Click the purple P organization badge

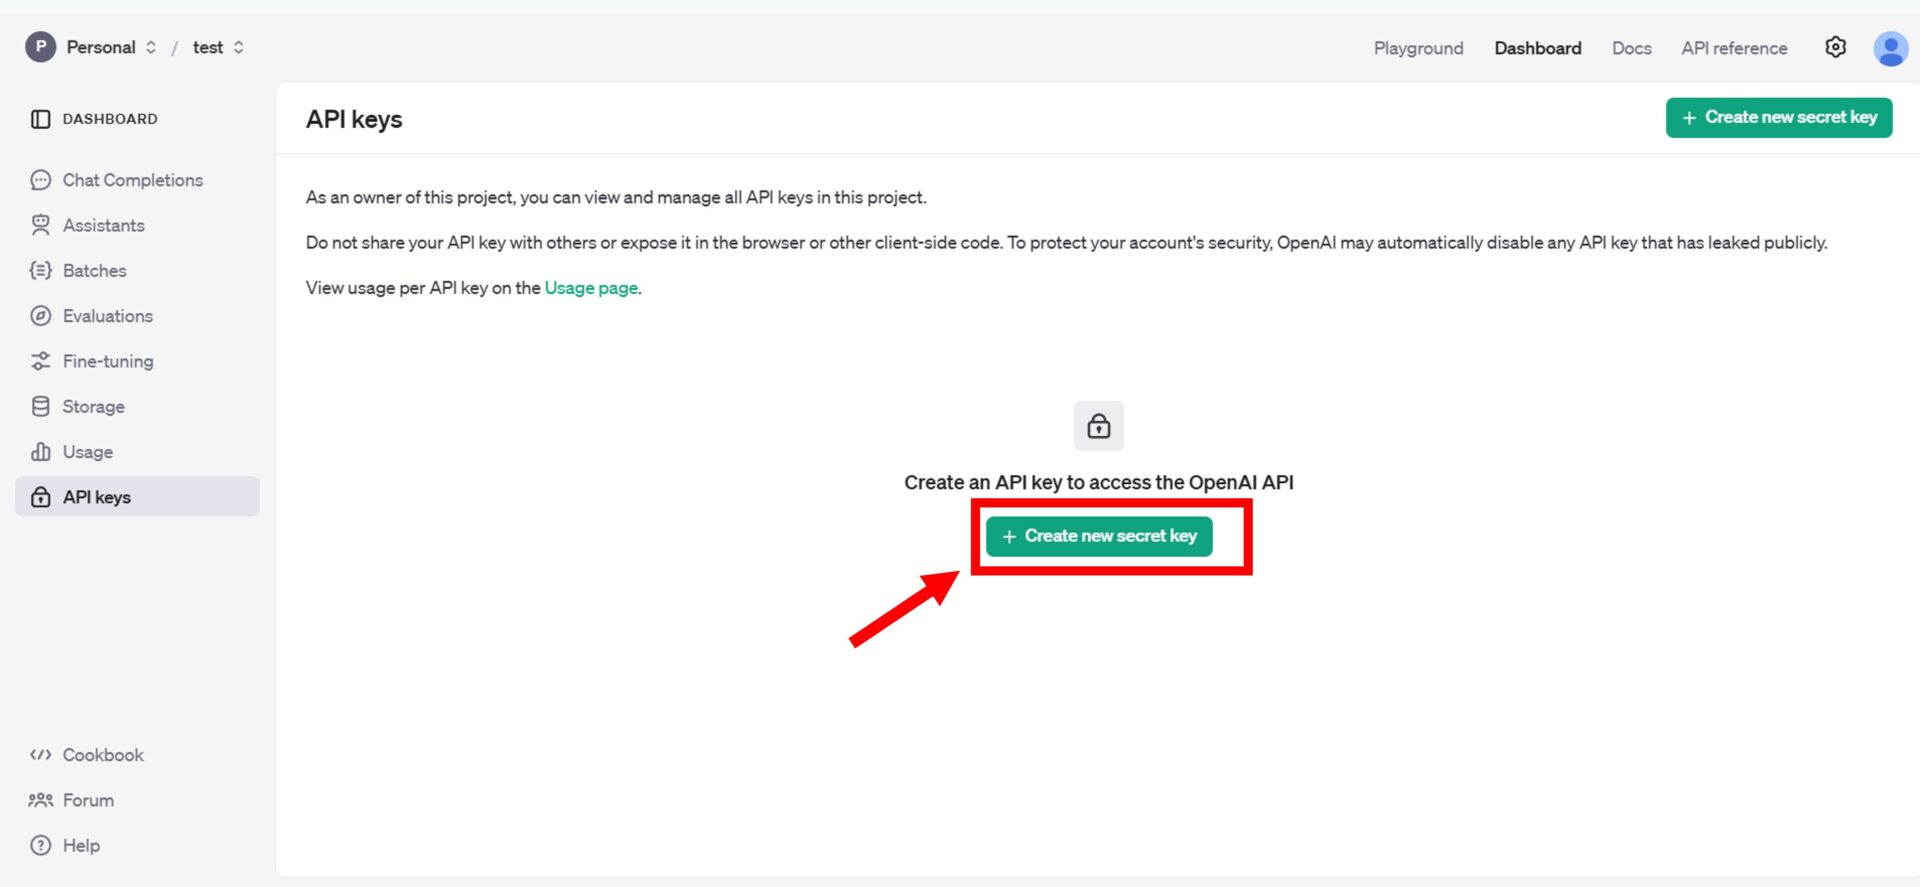coord(40,47)
